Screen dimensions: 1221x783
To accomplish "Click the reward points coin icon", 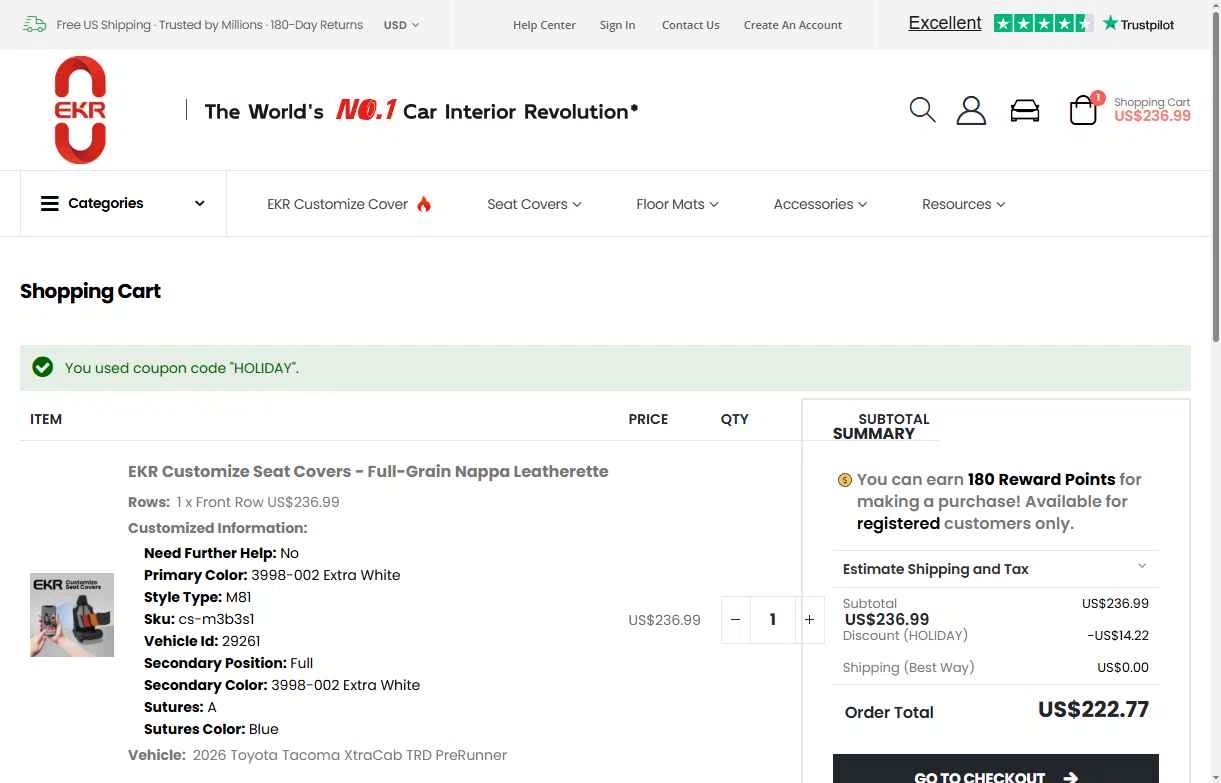I will pos(844,480).
